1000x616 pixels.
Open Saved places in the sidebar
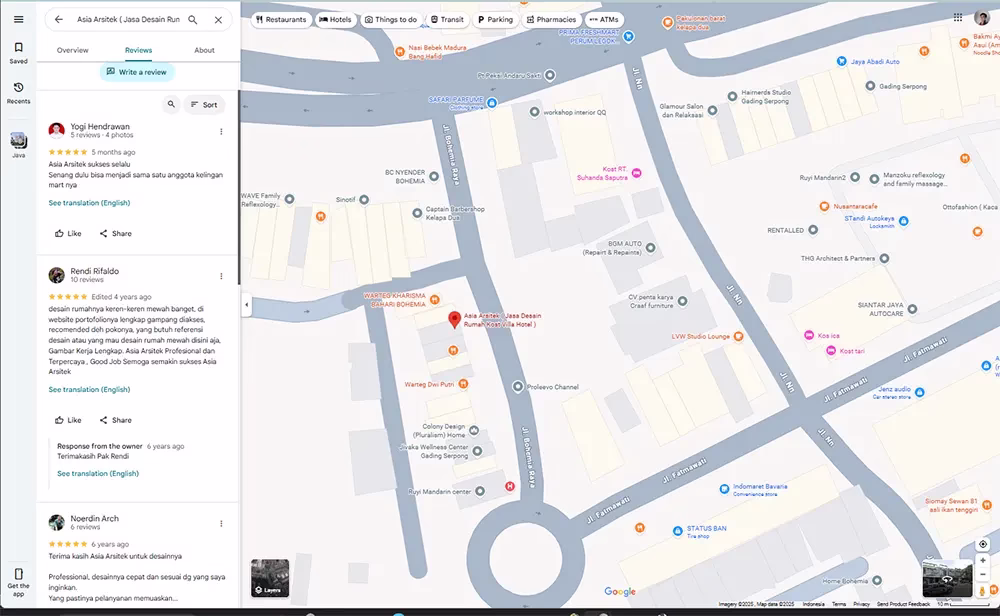[18, 53]
